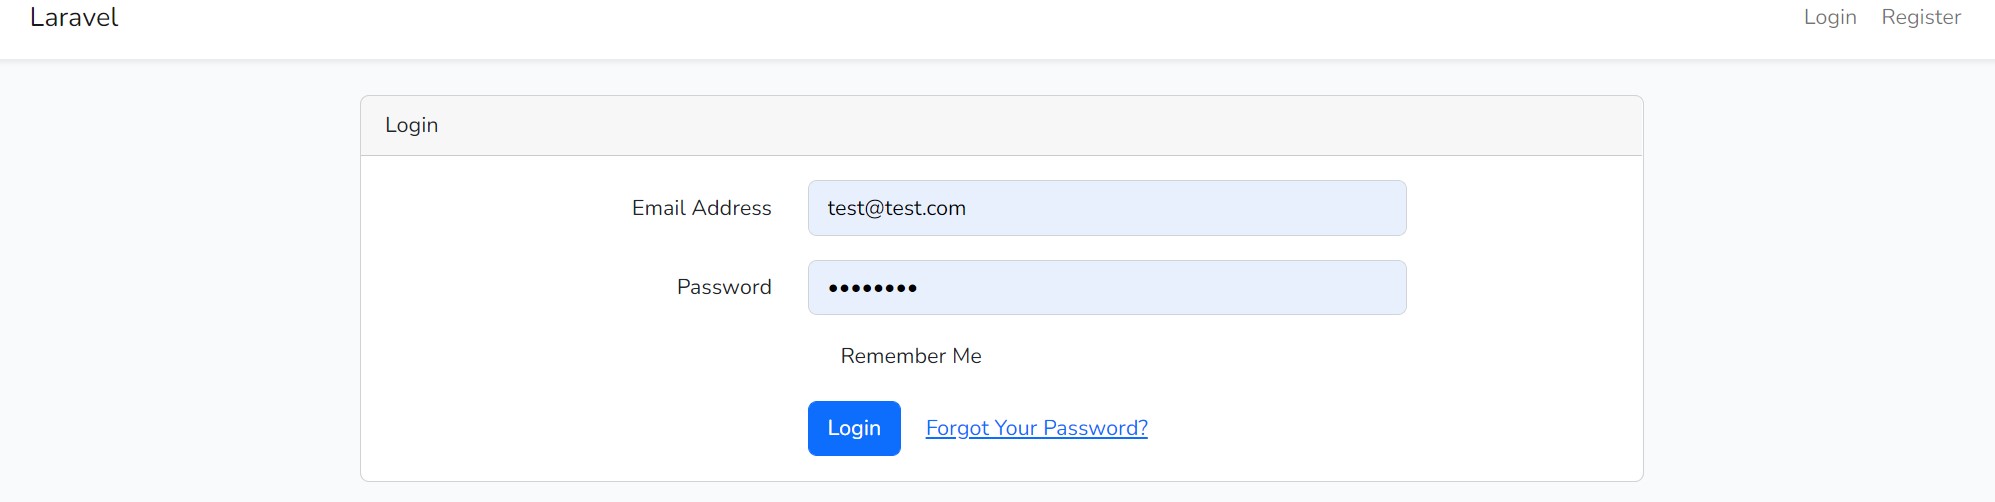This screenshot has height=502, width=1995.
Task: Return home via Laravel navbar title
Action: (x=74, y=18)
